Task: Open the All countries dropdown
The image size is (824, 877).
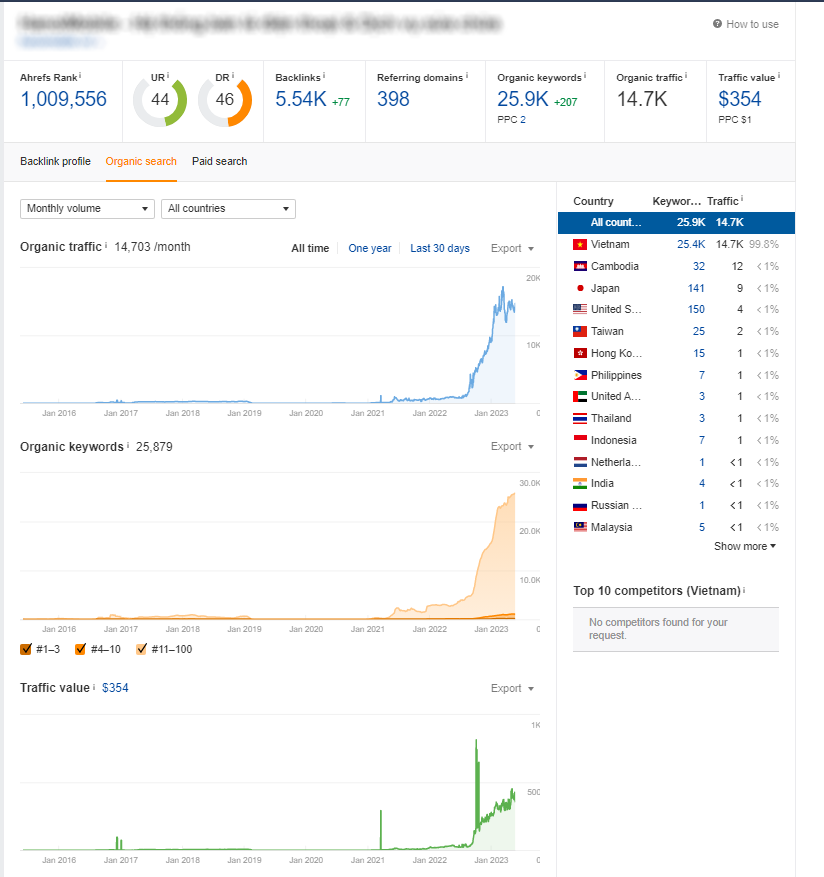Action: [x=228, y=208]
